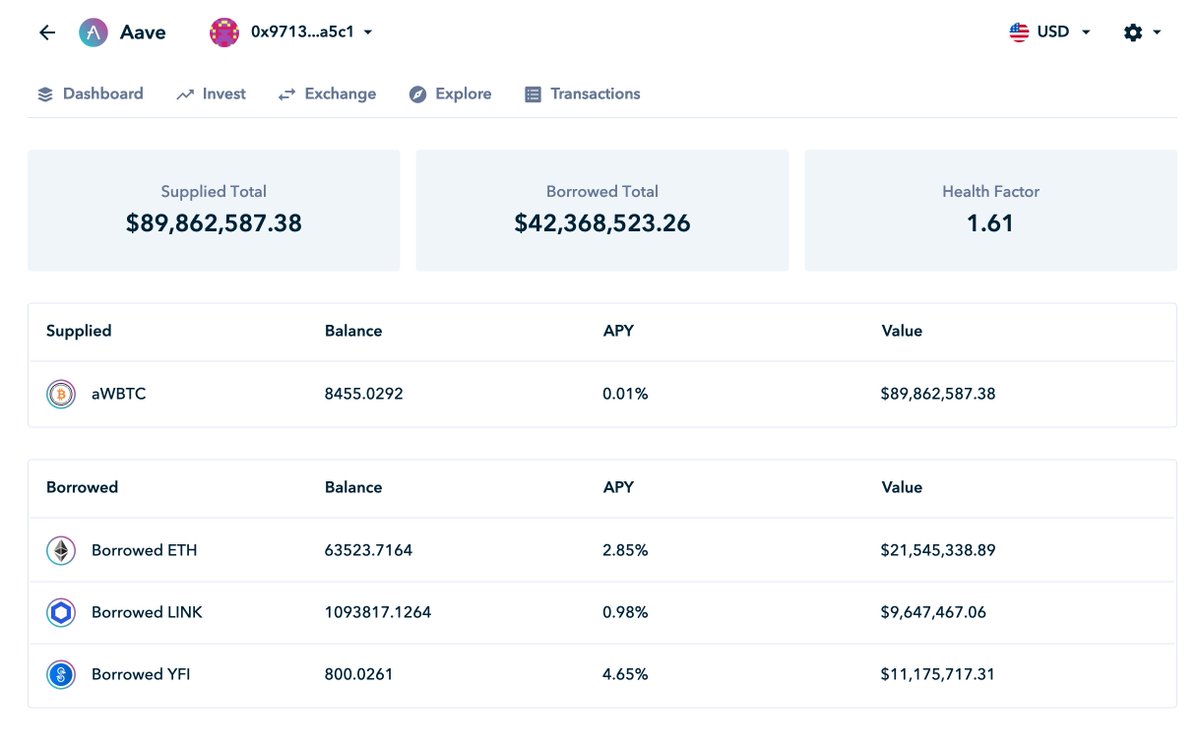Select the YFI balance 800.0261
Screen dimensions: 1200x750
tap(359, 674)
